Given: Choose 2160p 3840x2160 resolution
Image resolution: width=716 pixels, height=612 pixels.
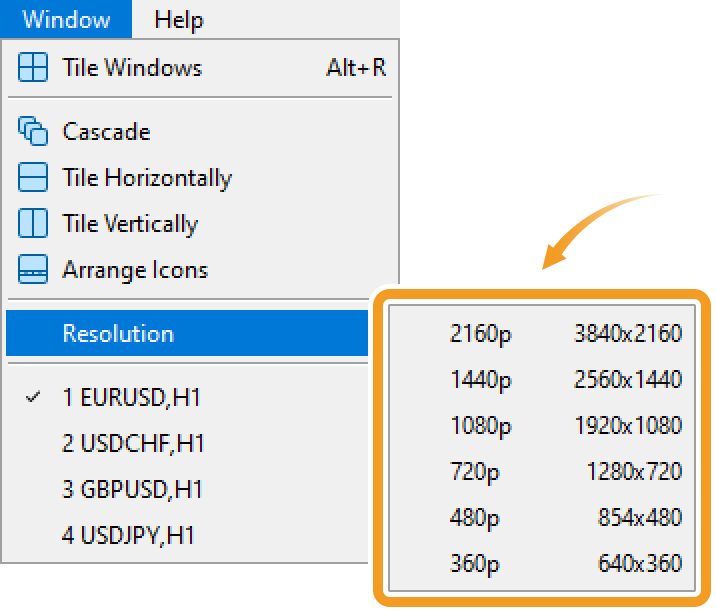Looking at the screenshot, I should 565,334.
